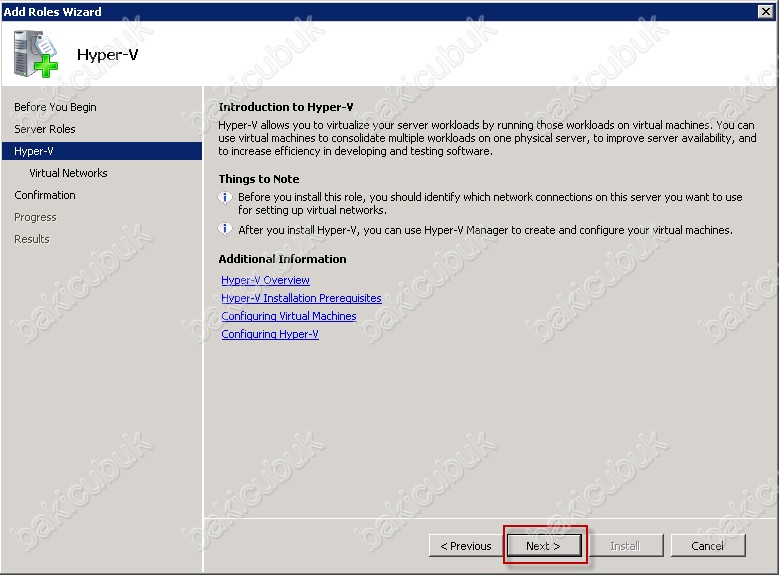Click the Next button
Viewport: 779px width, 576px height.
pyautogui.click(x=544, y=546)
